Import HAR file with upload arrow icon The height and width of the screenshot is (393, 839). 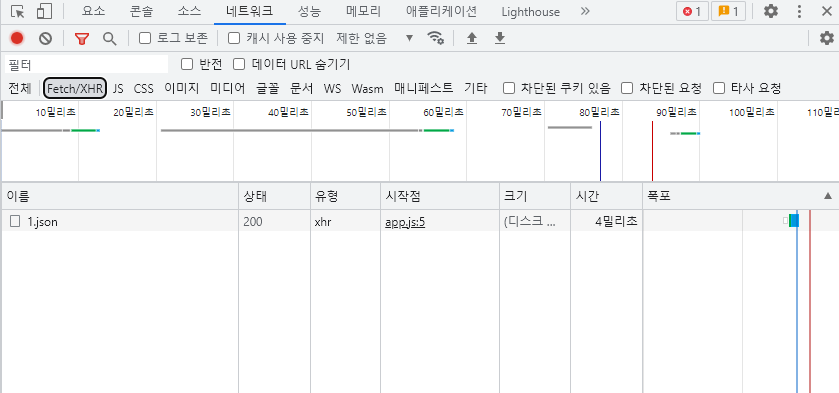tap(471, 38)
